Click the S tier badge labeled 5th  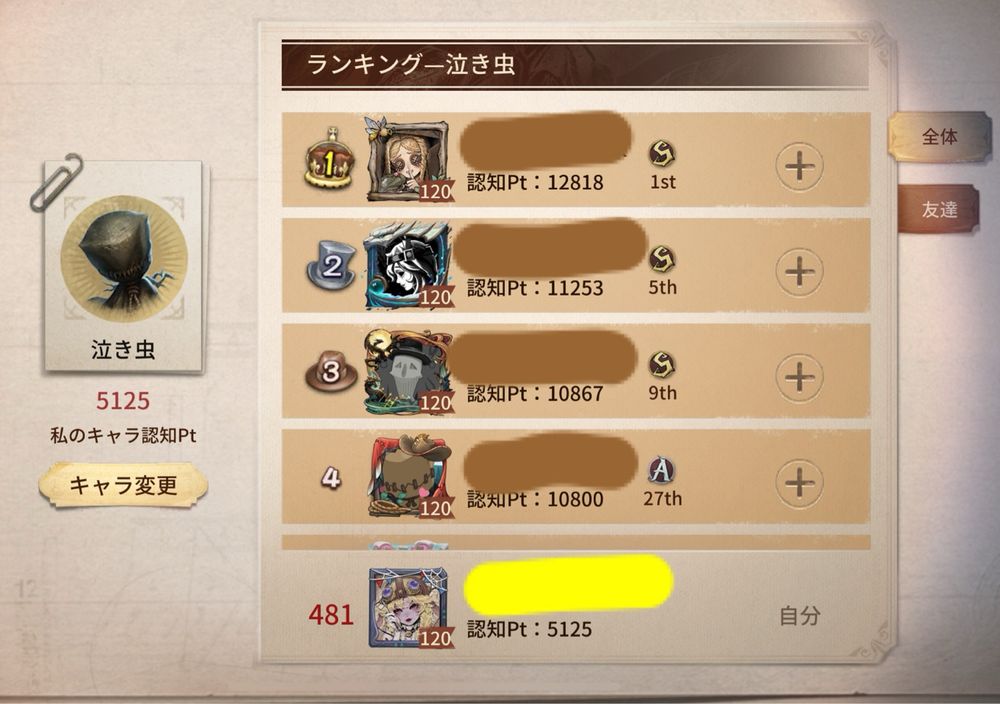click(x=663, y=259)
